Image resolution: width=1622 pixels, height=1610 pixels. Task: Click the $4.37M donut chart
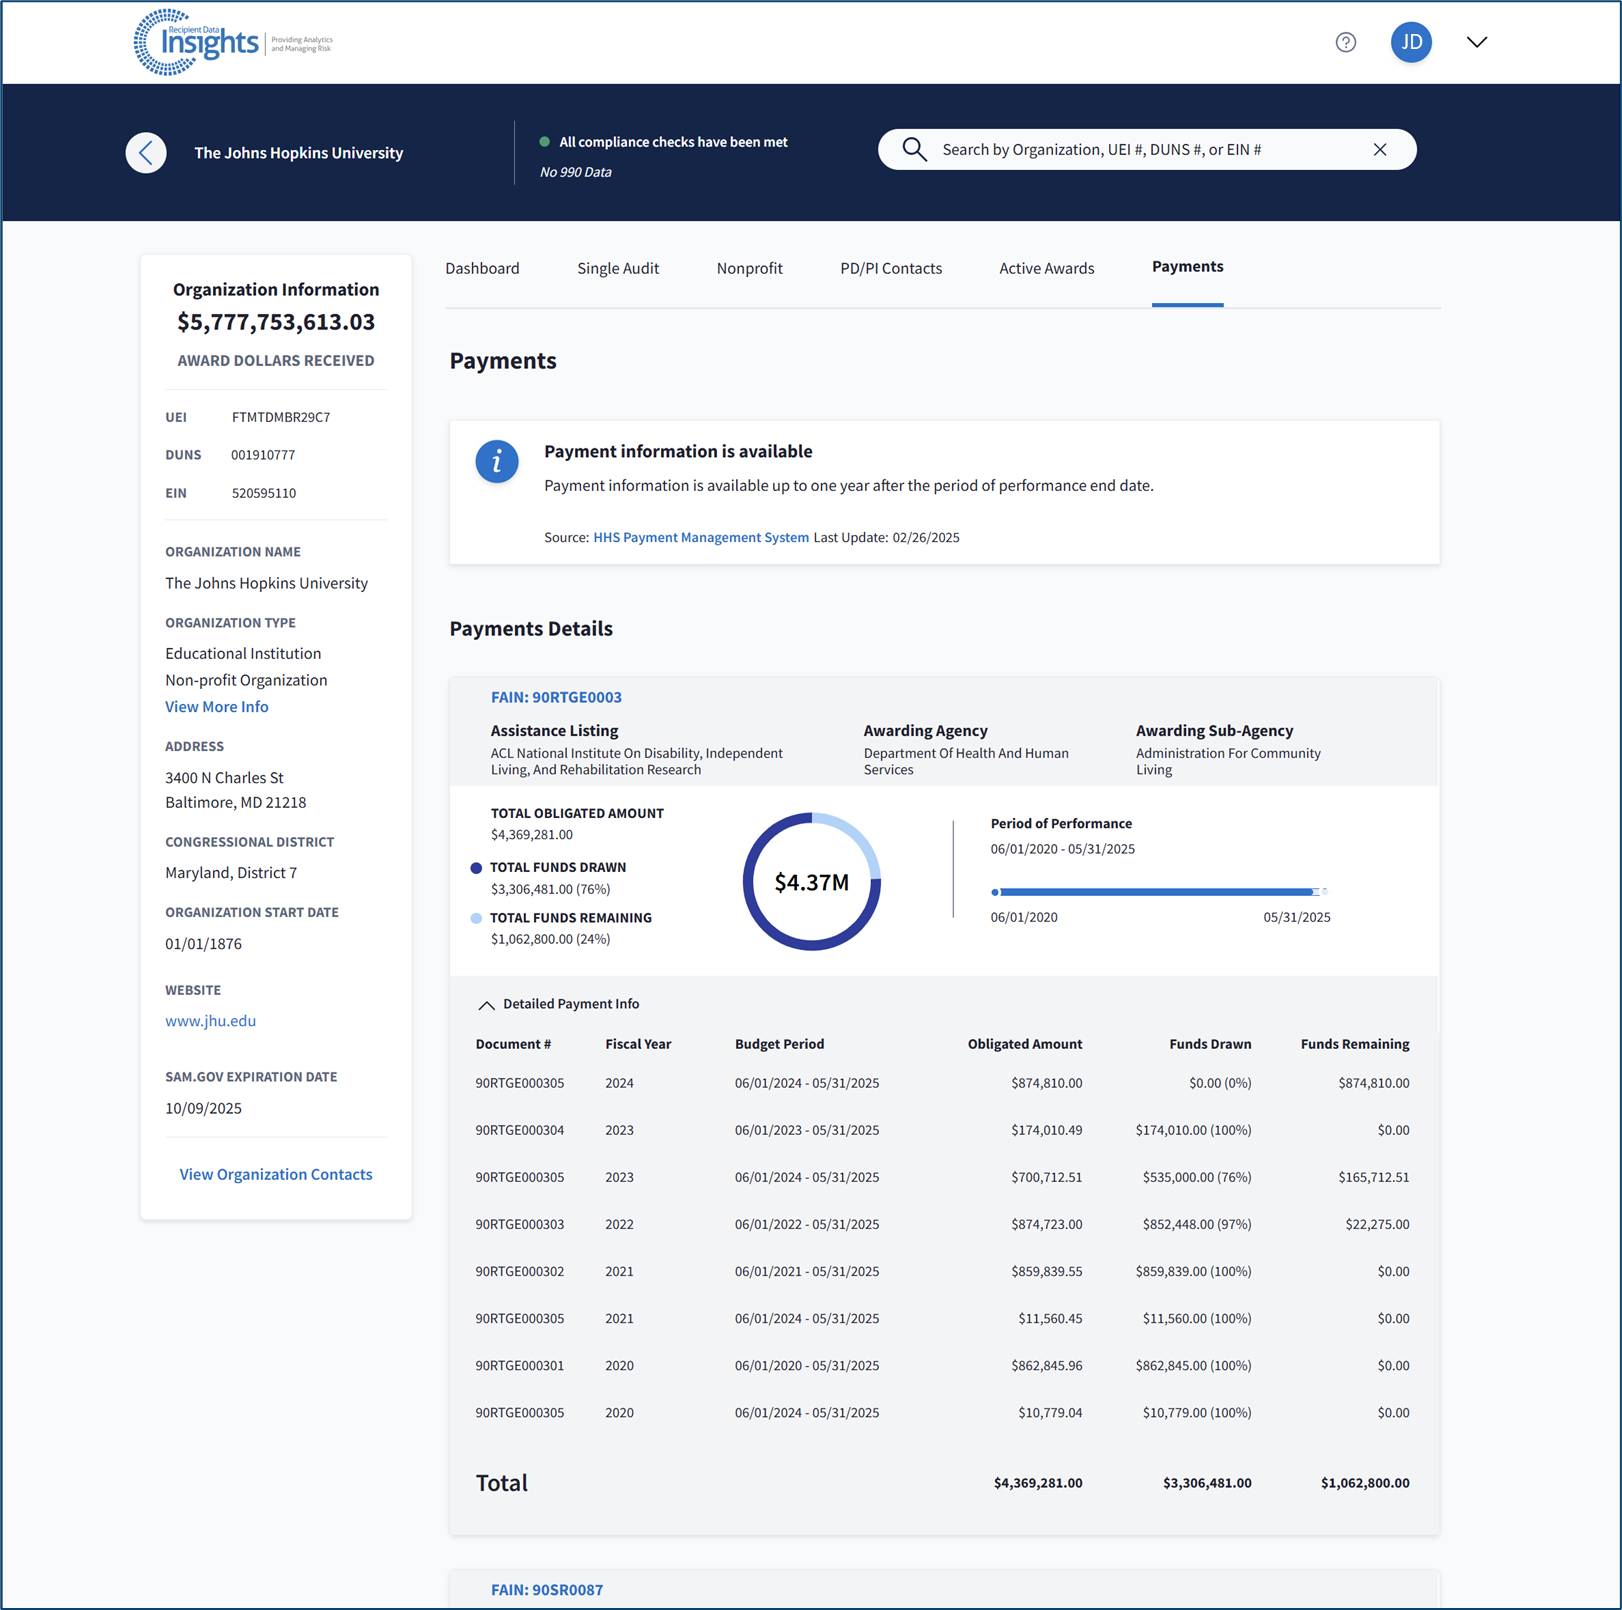[811, 881]
